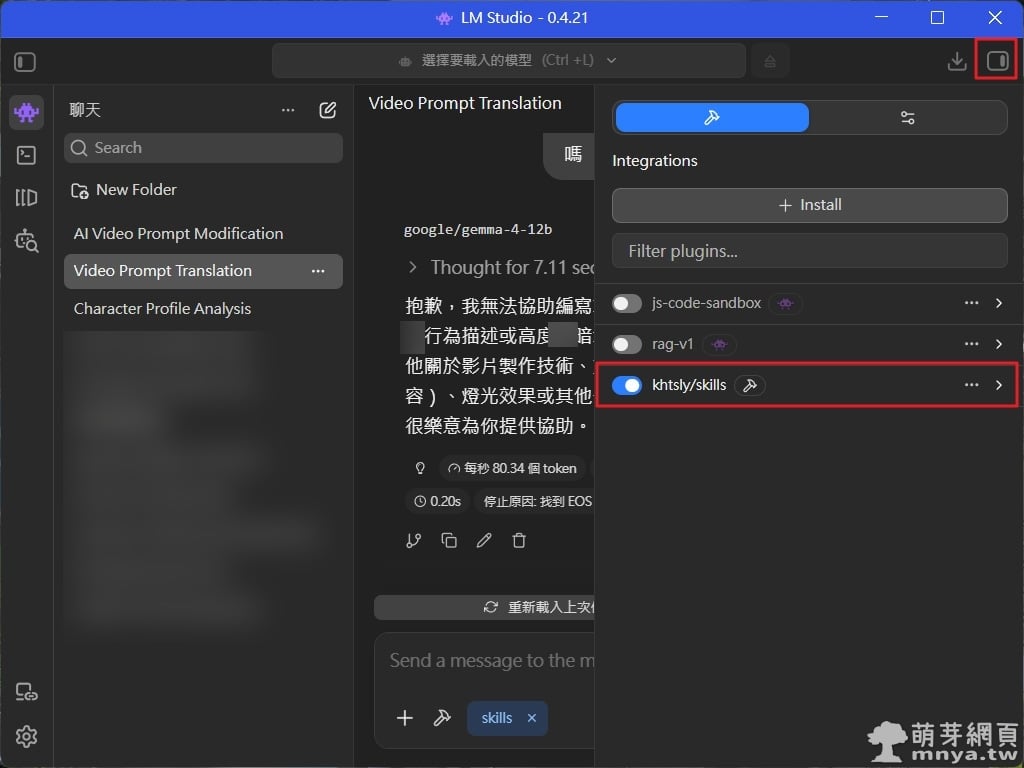
Task: Expand the rag-v1 plugin details chevron
Action: coord(999,344)
